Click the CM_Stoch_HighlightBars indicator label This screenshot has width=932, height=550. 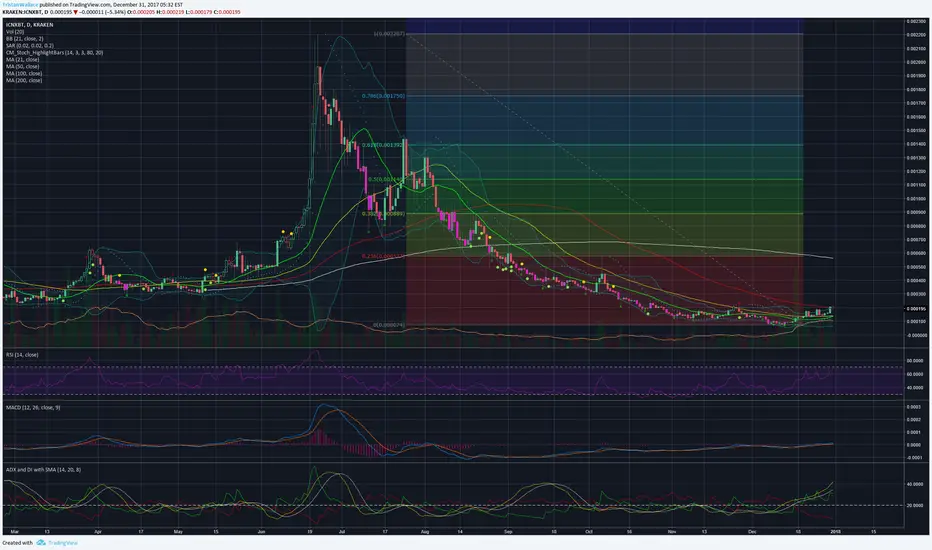(54, 53)
